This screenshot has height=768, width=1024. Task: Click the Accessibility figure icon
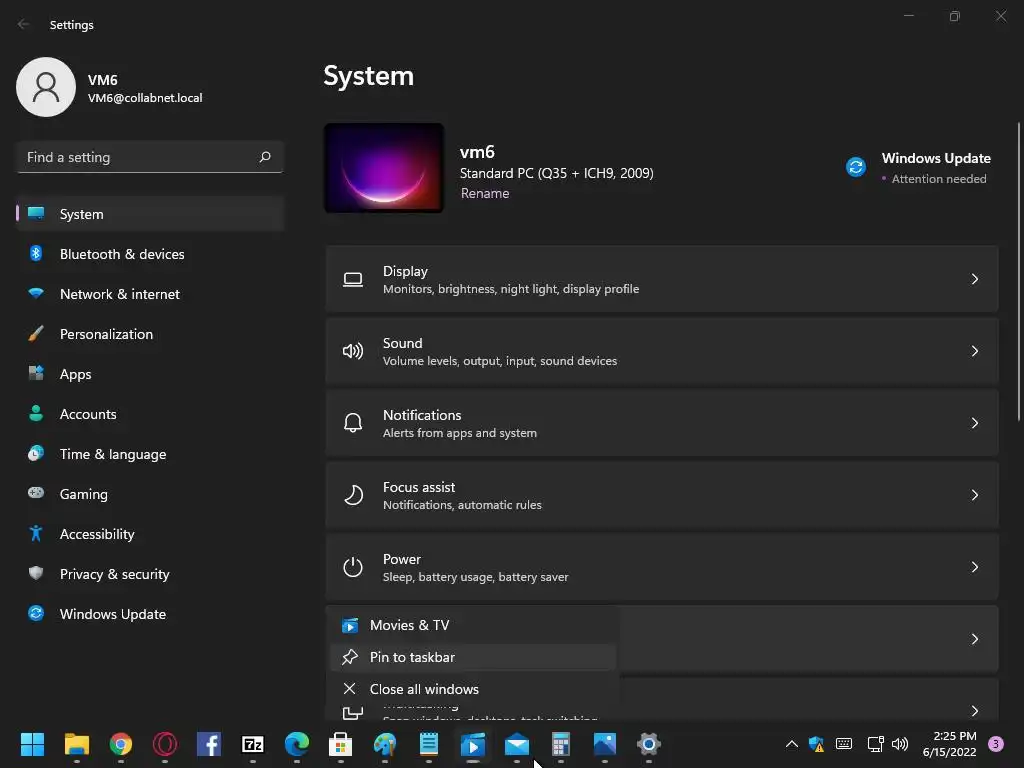pyautogui.click(x=36, y=534)
